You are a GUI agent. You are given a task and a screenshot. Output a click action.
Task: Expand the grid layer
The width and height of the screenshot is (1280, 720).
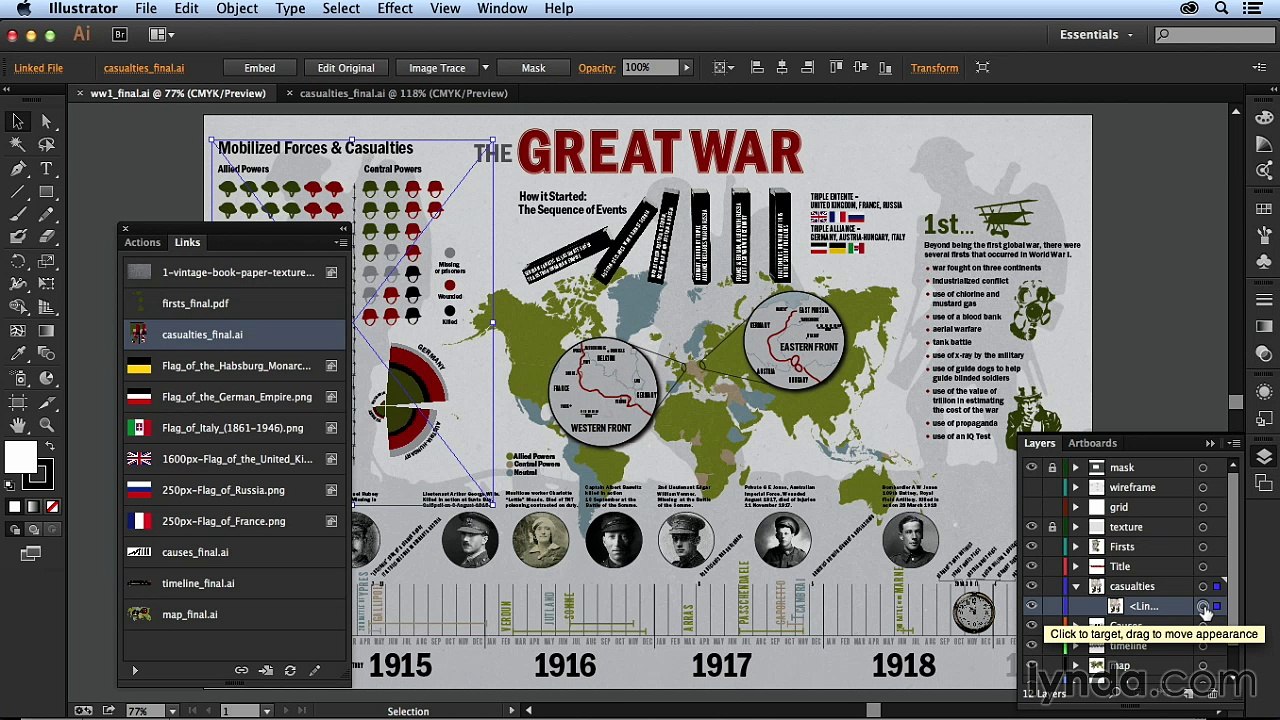[x=1076, y=507]
